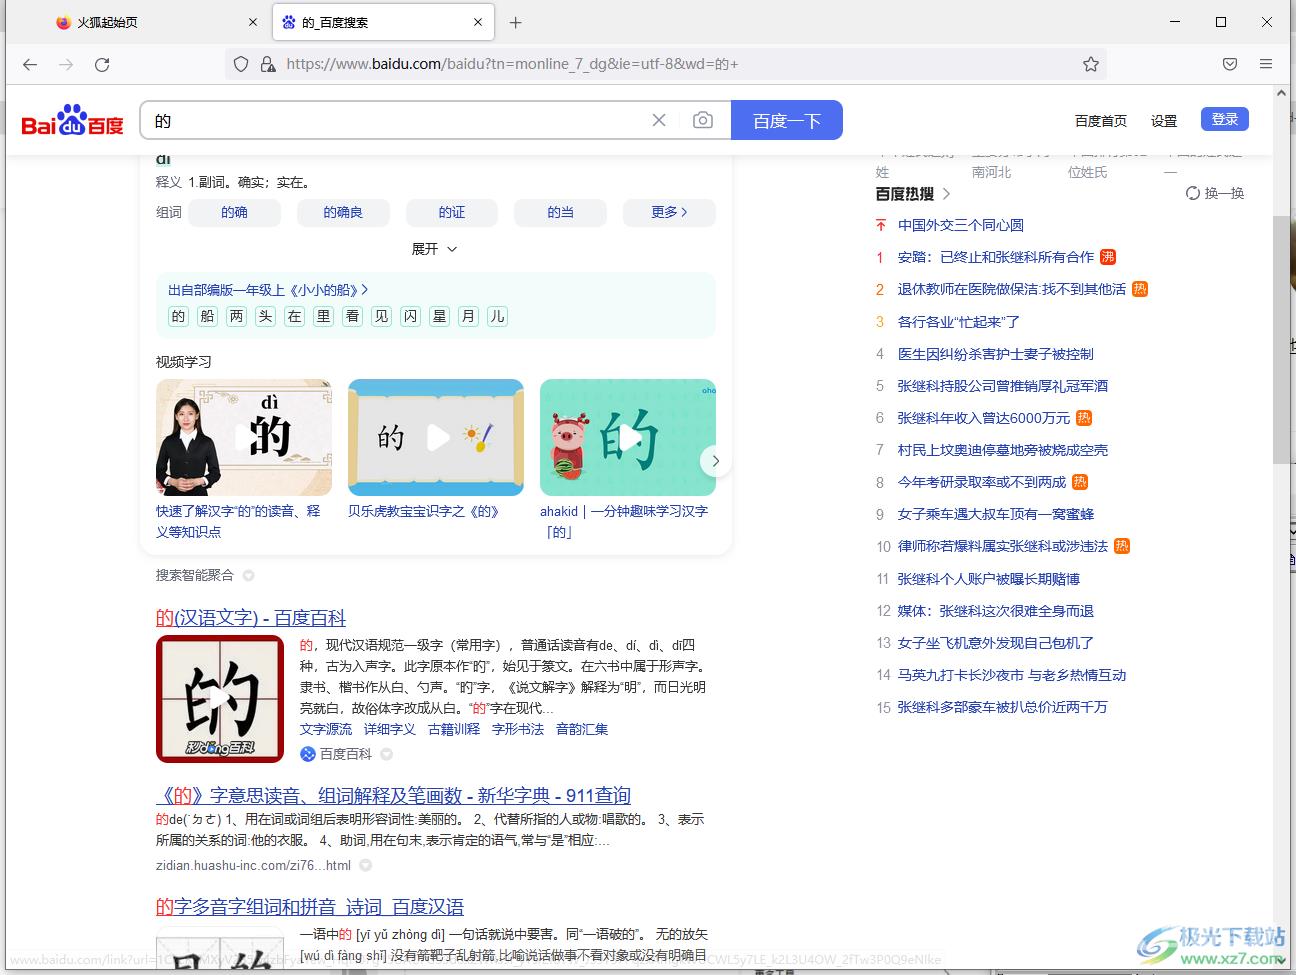This screenshot has height=975, width=1296.
Task: Click the 文字源流 sublink
Action: pyautogui.click(x=326, y=729)
